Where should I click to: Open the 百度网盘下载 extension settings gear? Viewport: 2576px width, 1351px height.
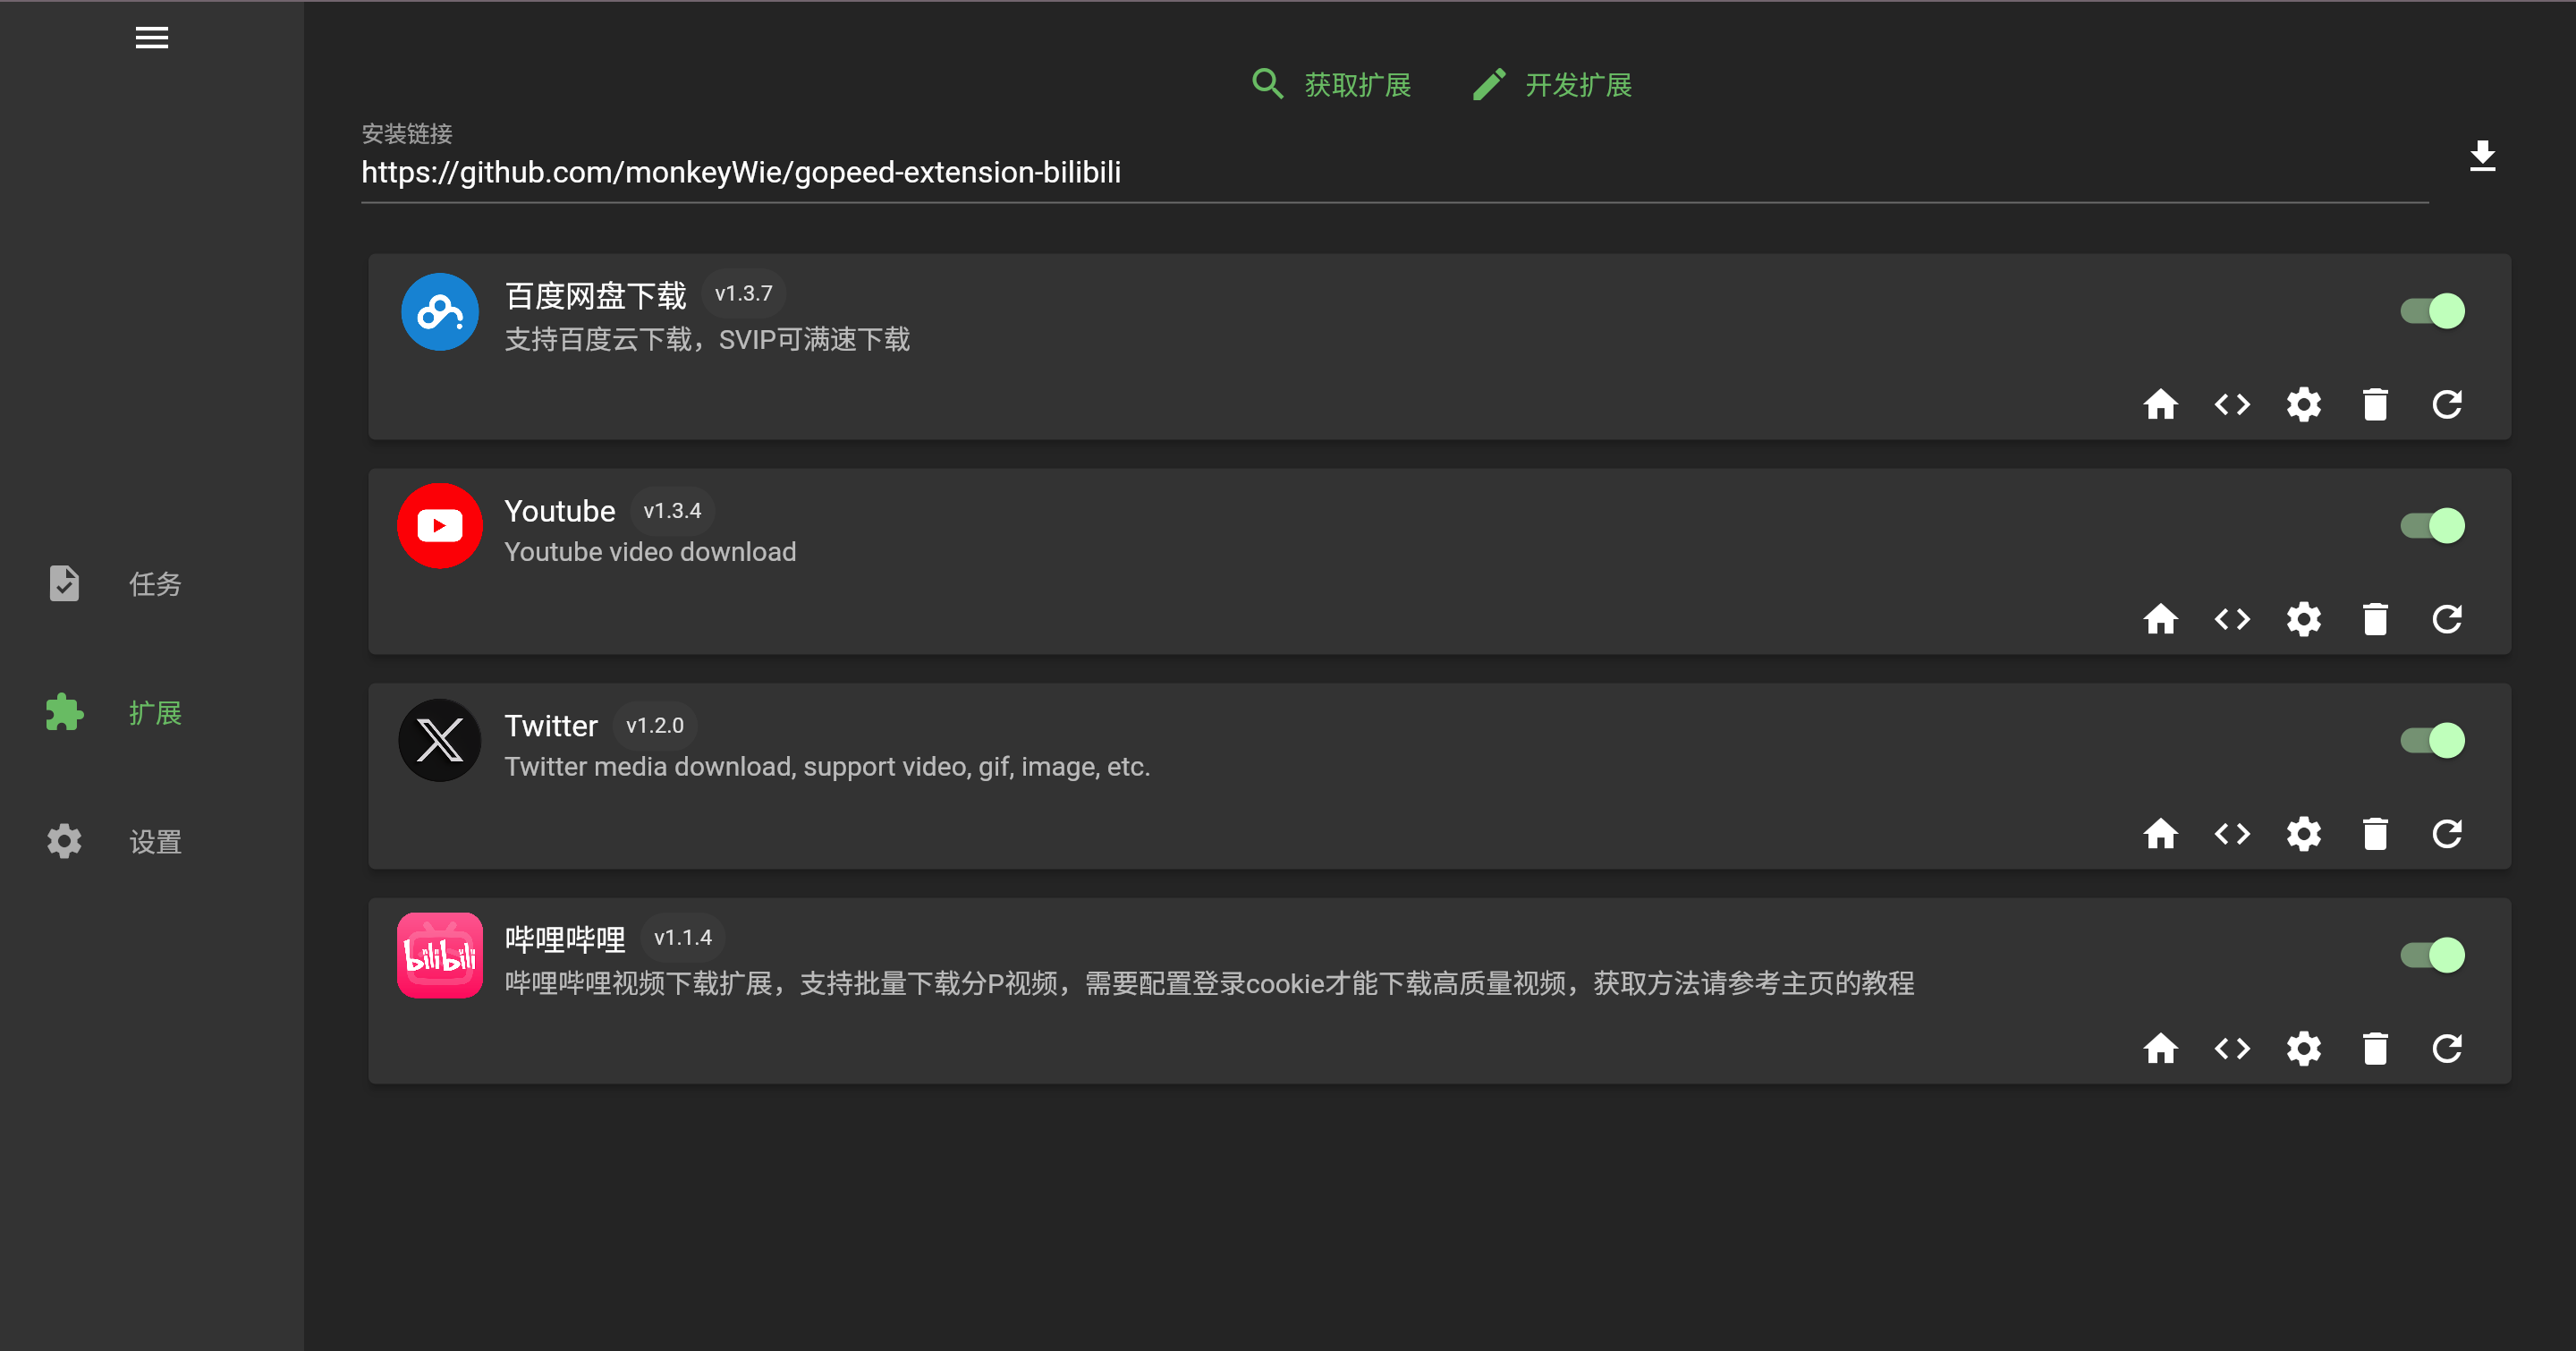pos(2303,404)
